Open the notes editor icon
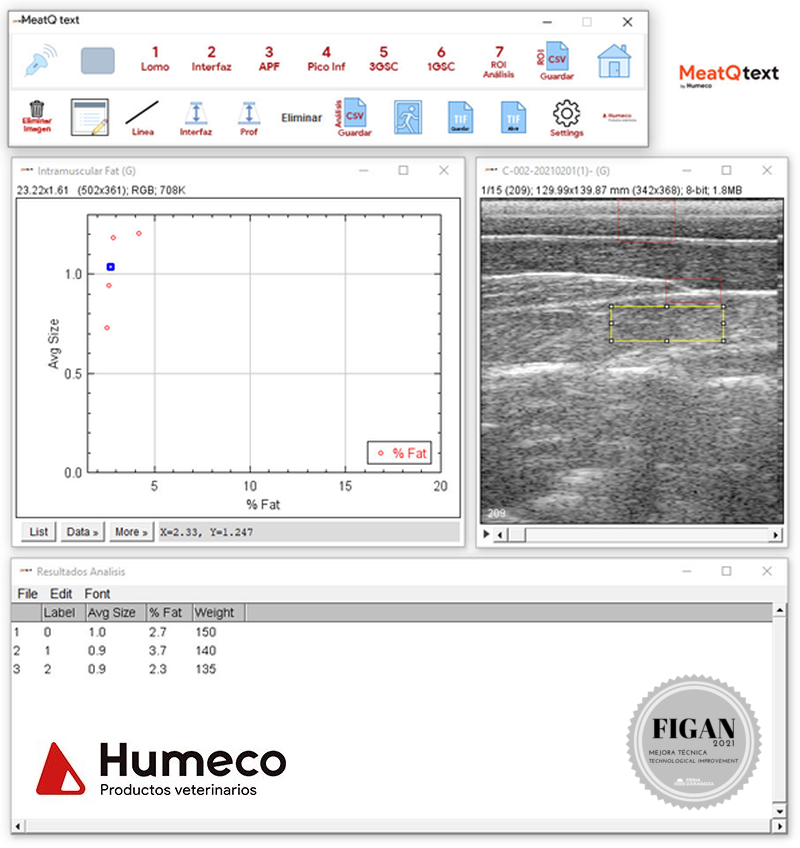800x848 pixels. click(x=89, y=117)
